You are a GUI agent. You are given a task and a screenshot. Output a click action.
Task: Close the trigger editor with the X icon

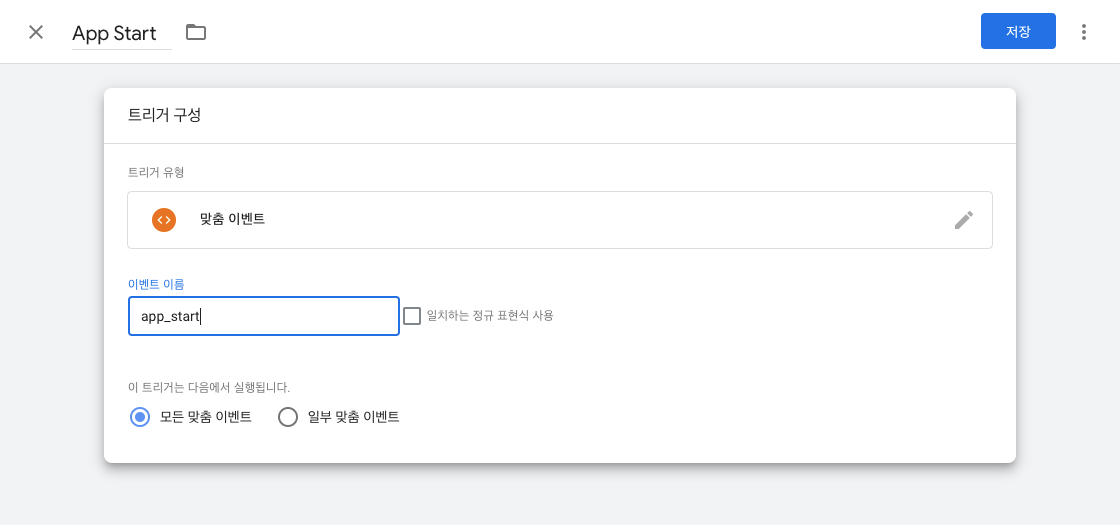coord(36,32)
